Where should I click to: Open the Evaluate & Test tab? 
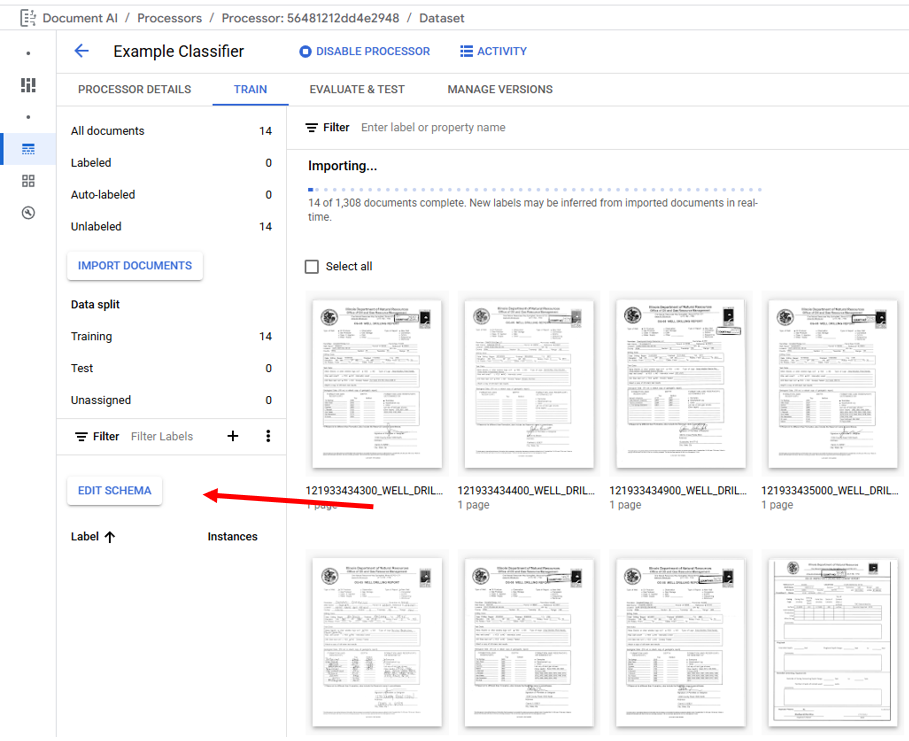pos(357,89)
